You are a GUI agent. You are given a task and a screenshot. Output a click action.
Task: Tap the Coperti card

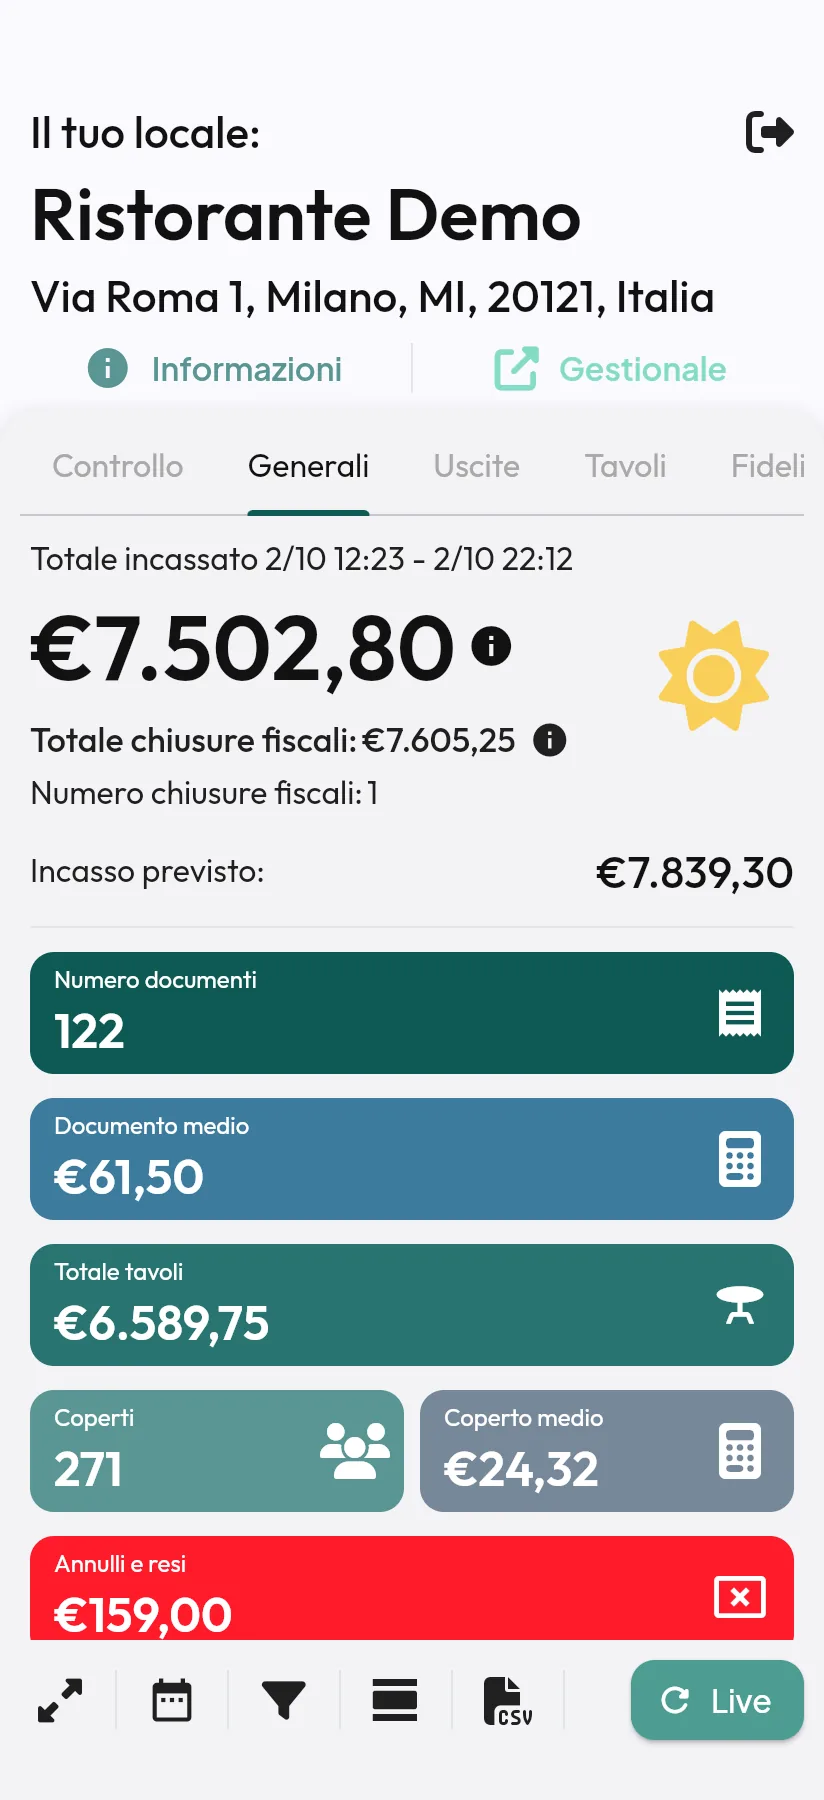coord(217,1451)
